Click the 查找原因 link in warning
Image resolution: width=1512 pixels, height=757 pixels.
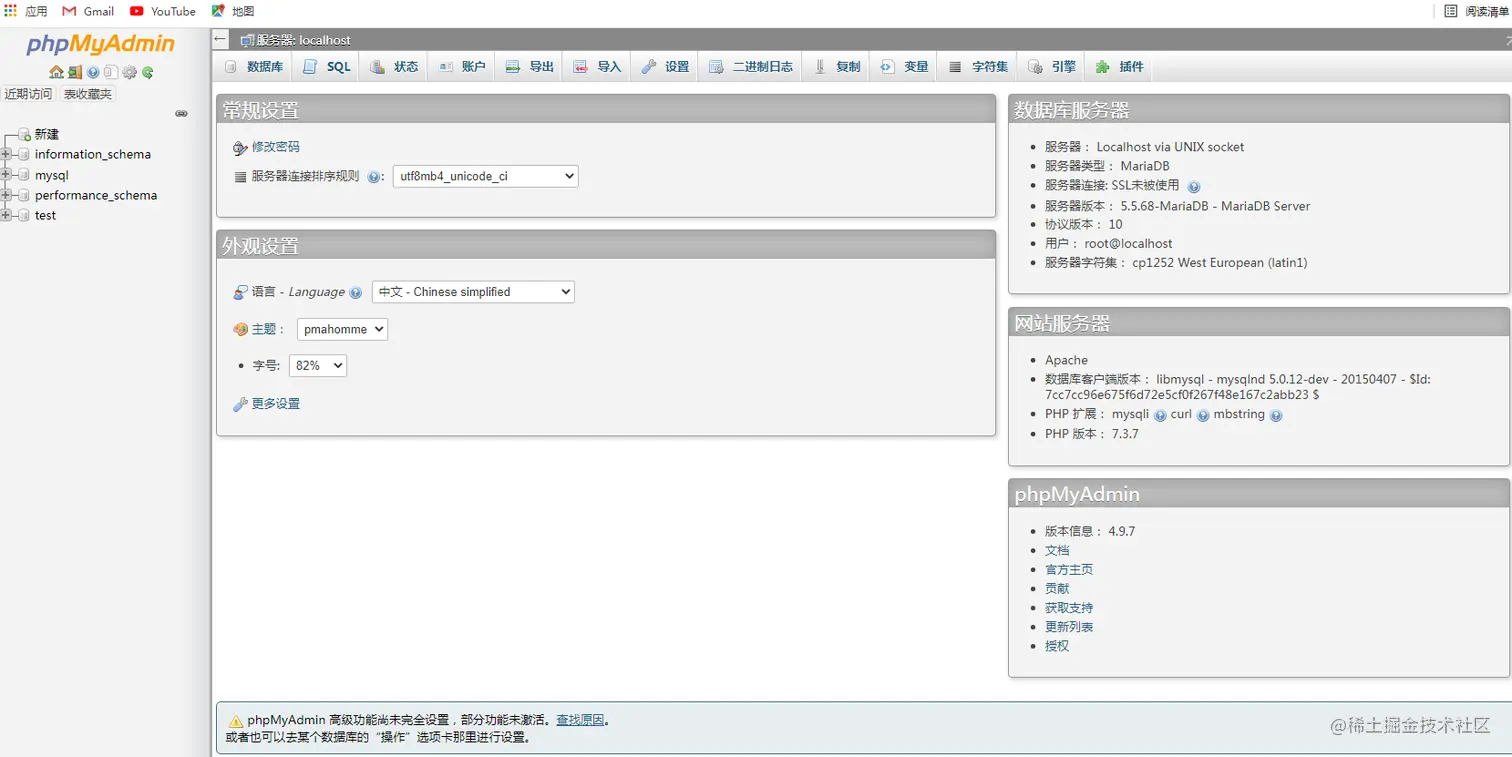pos(580,720)
